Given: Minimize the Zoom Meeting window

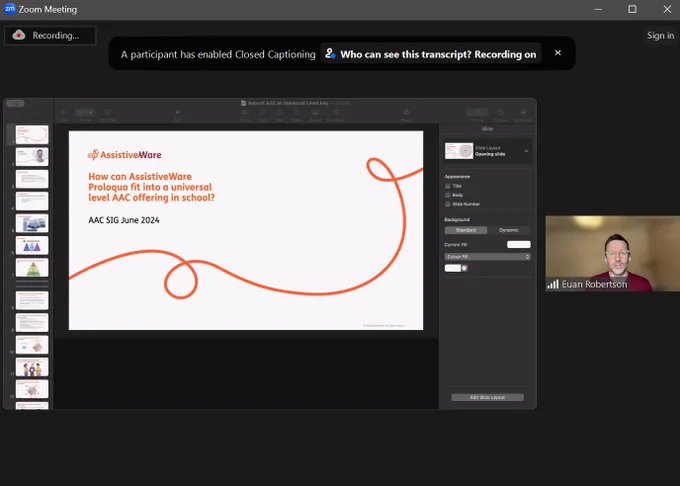Looking at the screenshot, I should (x=598, y=9).
